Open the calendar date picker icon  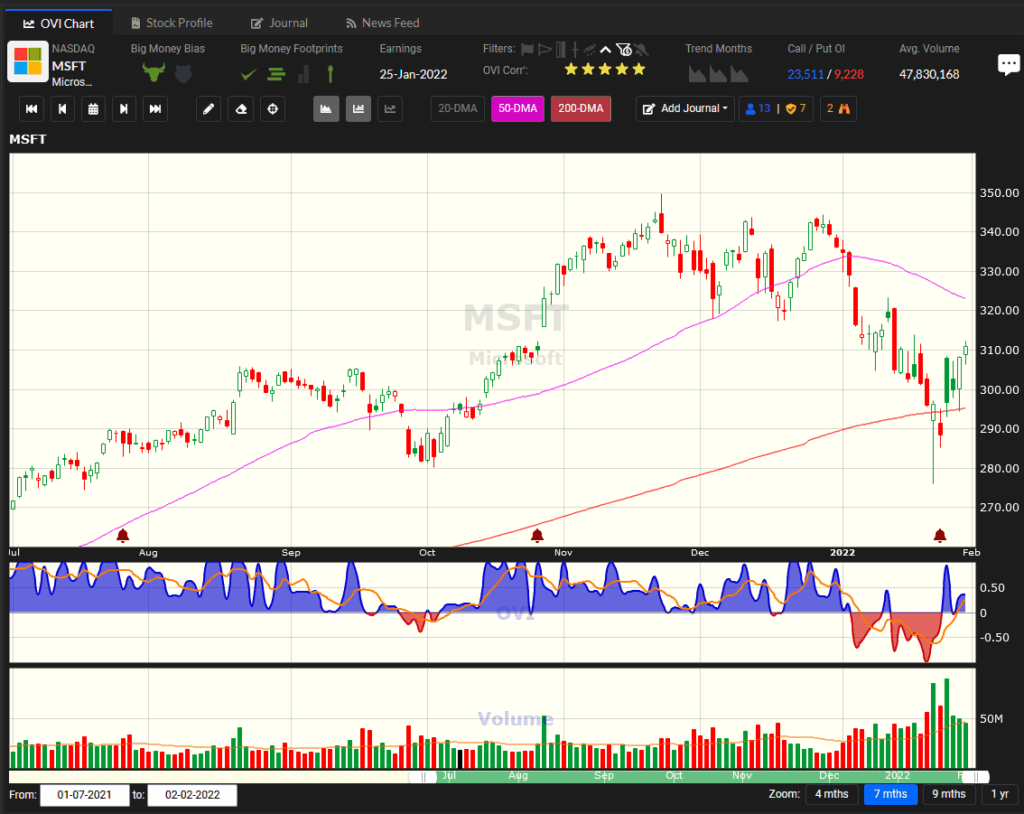point(93,109)
